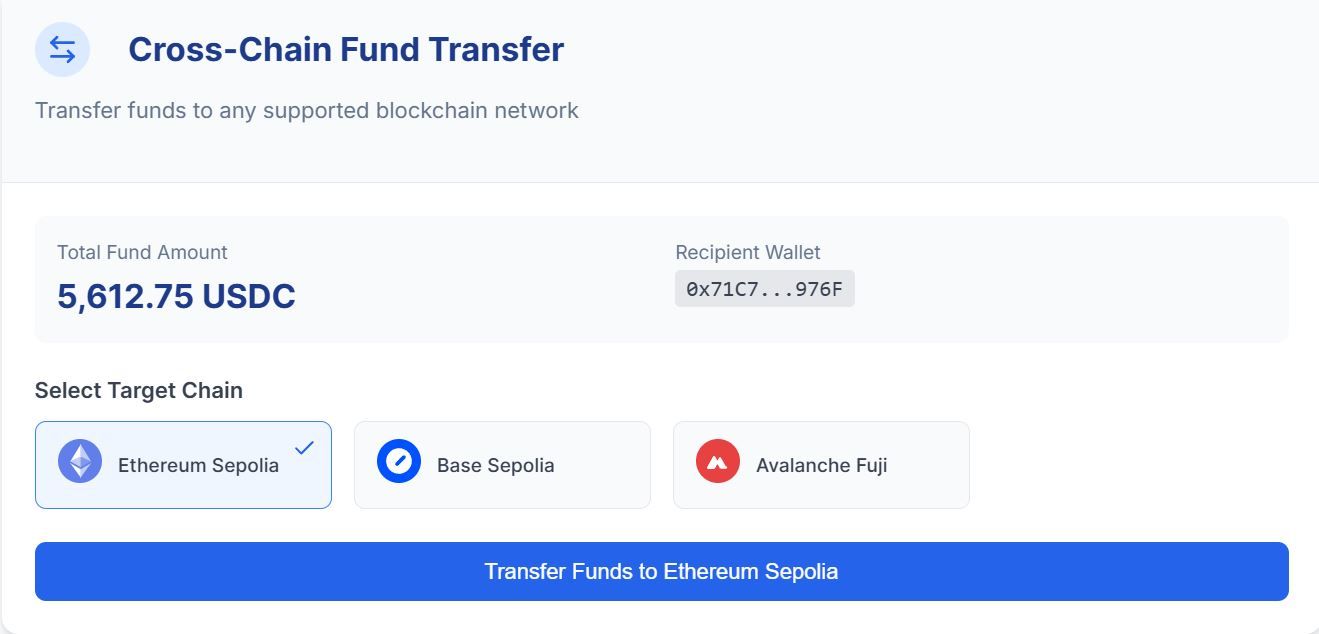1319x634 pixels.
Task: Click the recipient wallet address 0x71C7...976F
Action: click(x=764, y=289)
